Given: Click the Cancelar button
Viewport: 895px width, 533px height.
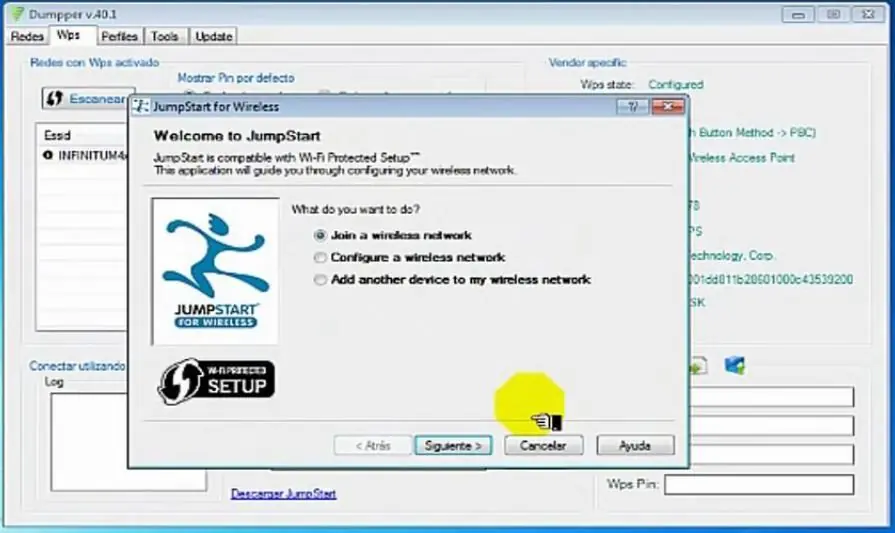Looking at the screenshot, I should tap(543, 445).
